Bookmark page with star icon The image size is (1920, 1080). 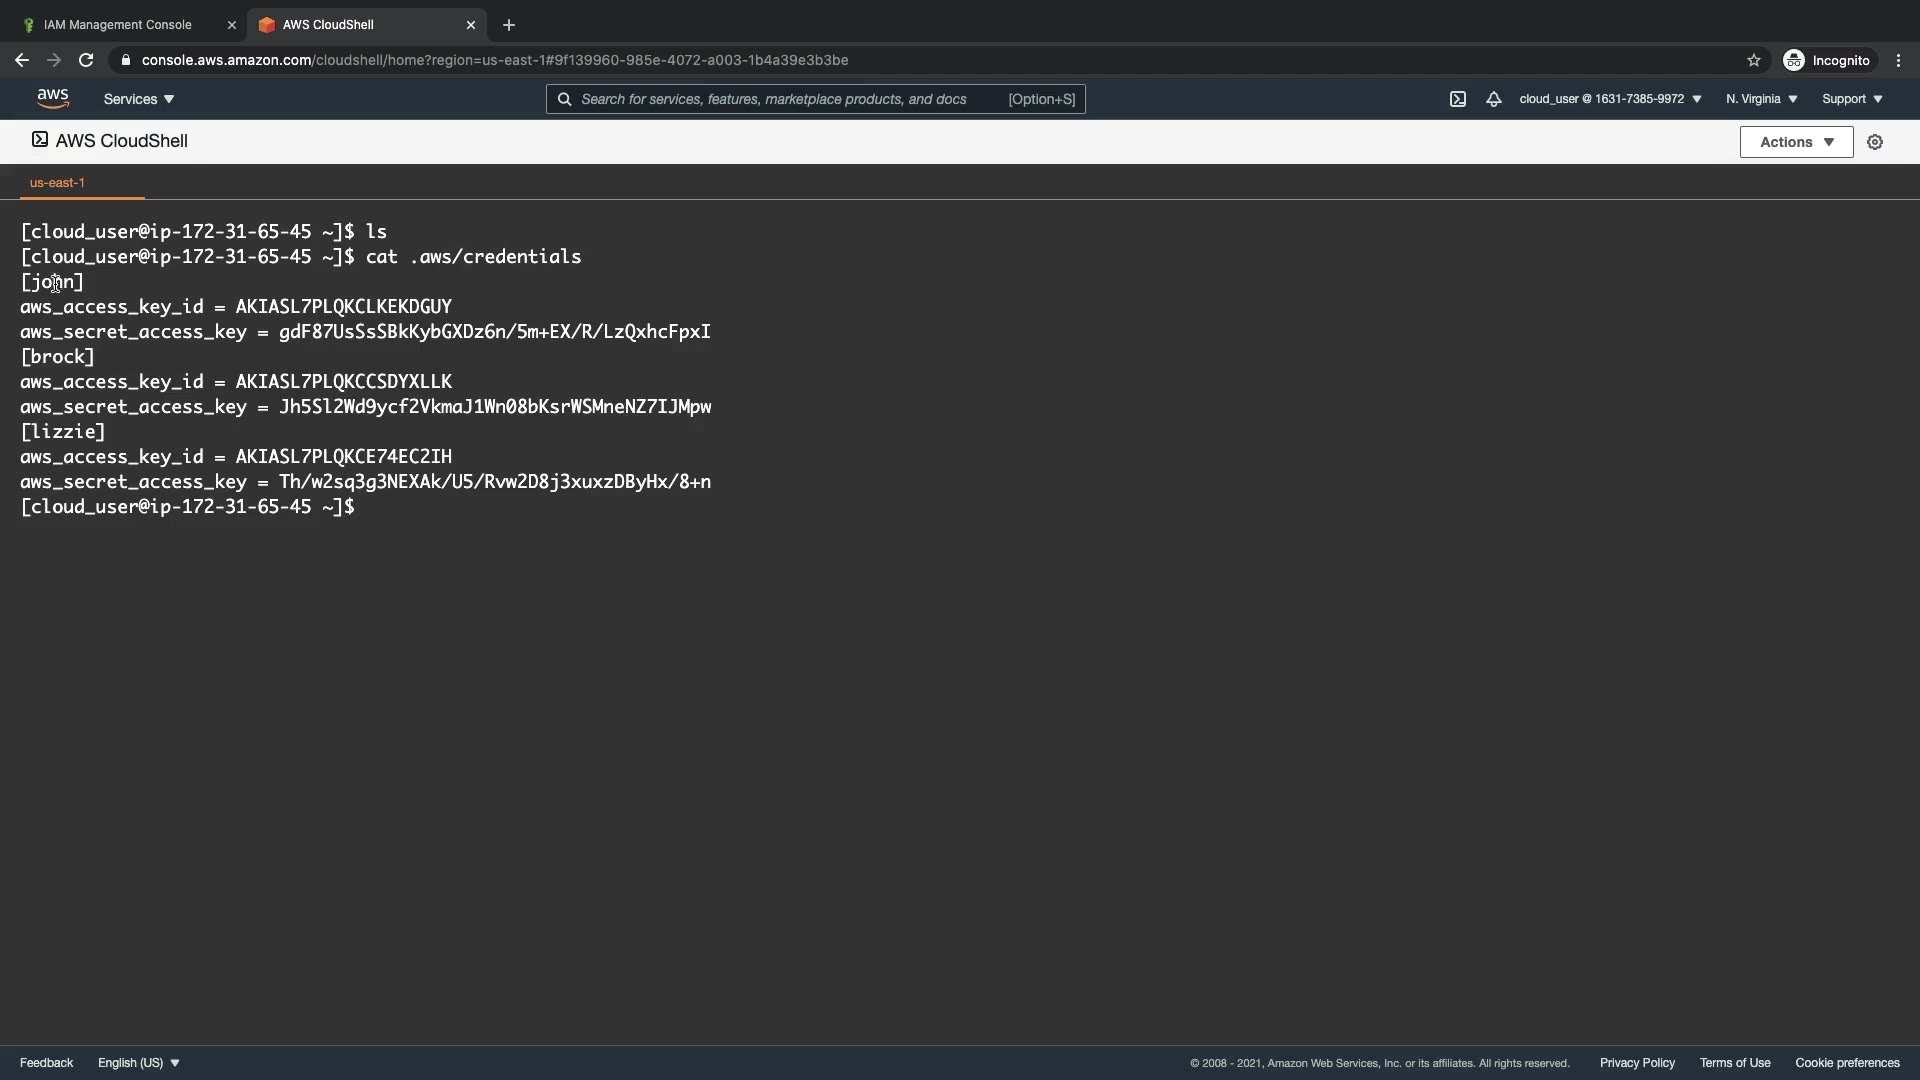tap(1753, 60)
